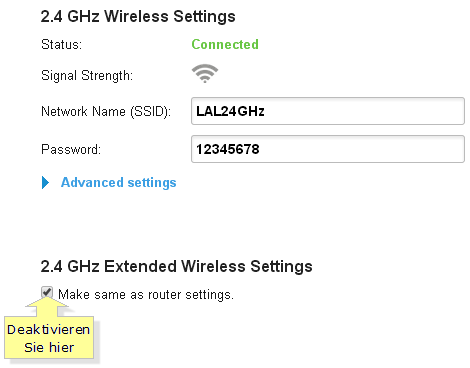Click the Sie hier text in the callout

point(49,347)
